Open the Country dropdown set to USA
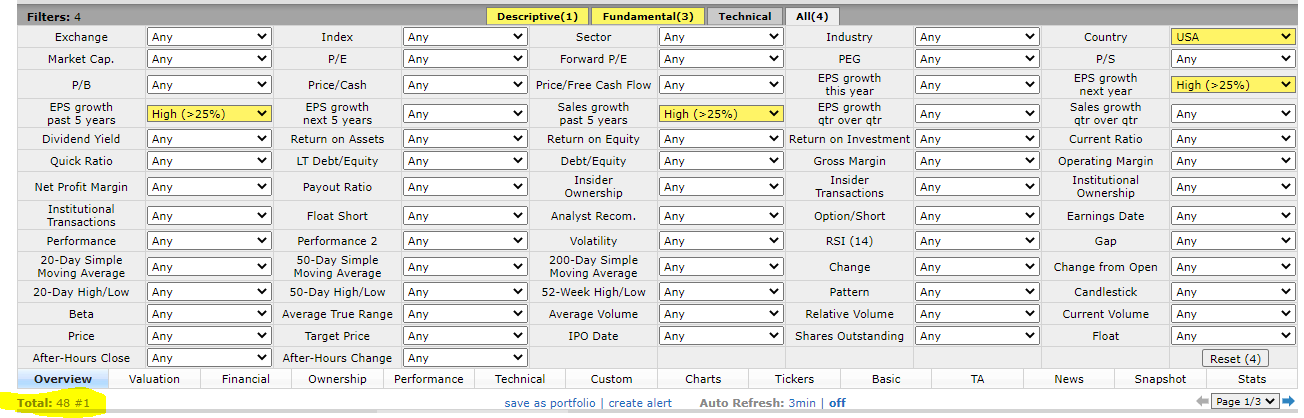Image resolution: width=1304 pixels, height=418 pixels. [1233, 37]
